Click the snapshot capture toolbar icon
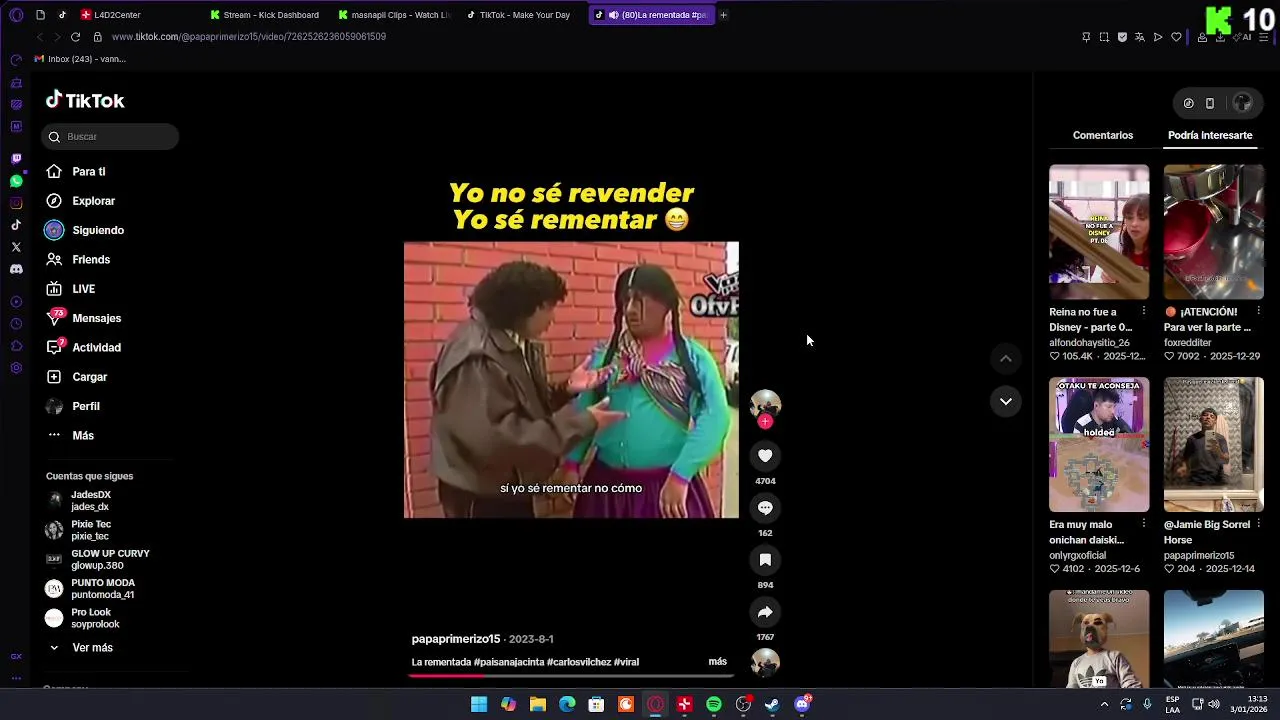 point(1104,37)
